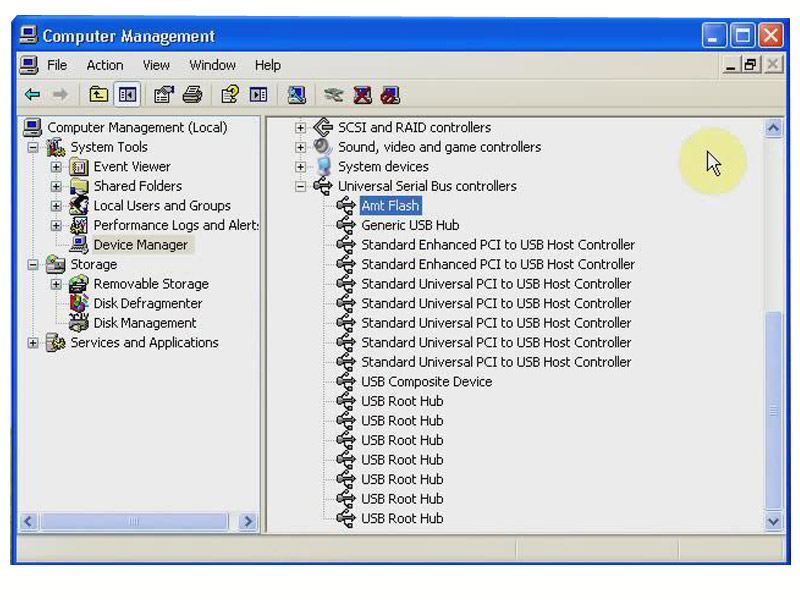The image size is (800, 600).
Task: Click the Back arrow toolbar icon
Action: (x=33, y=95)
